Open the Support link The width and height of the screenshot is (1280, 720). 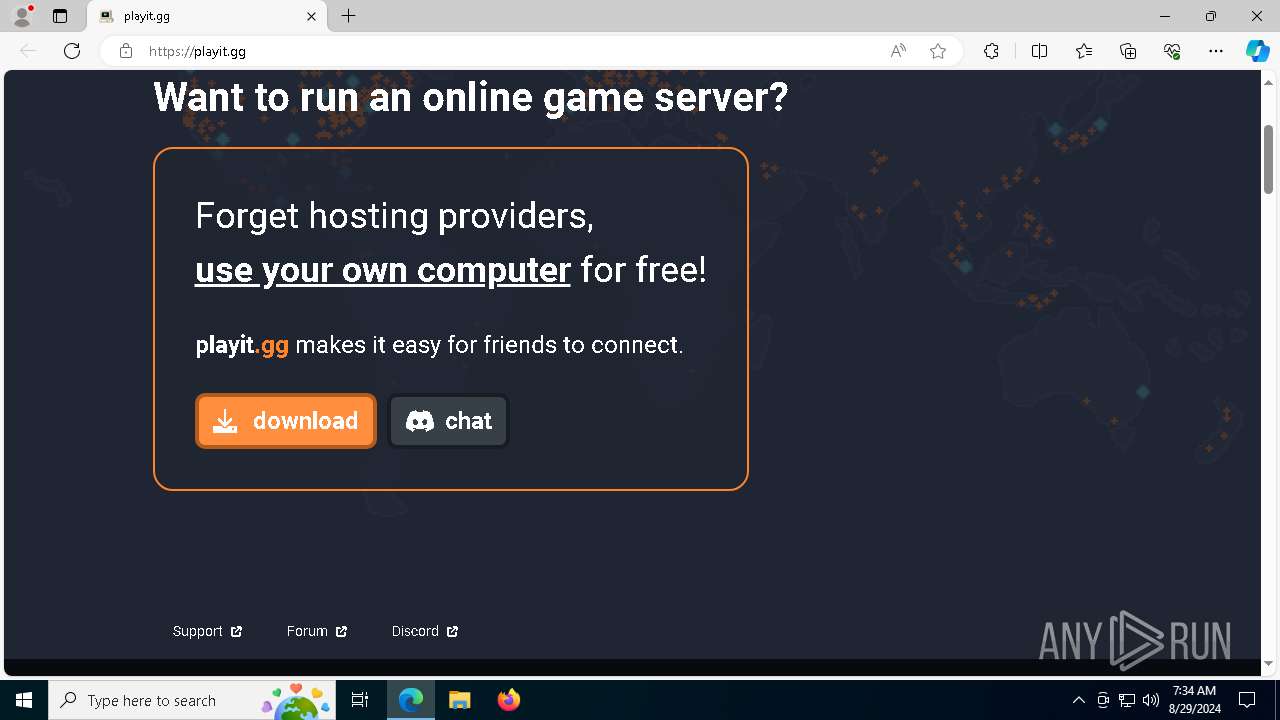pos(207,631)
